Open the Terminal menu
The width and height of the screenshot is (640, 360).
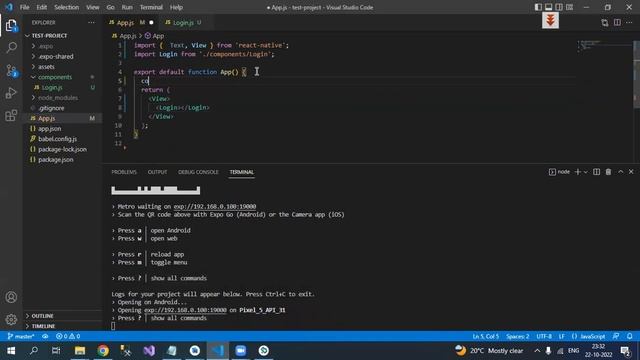(151, 7)
